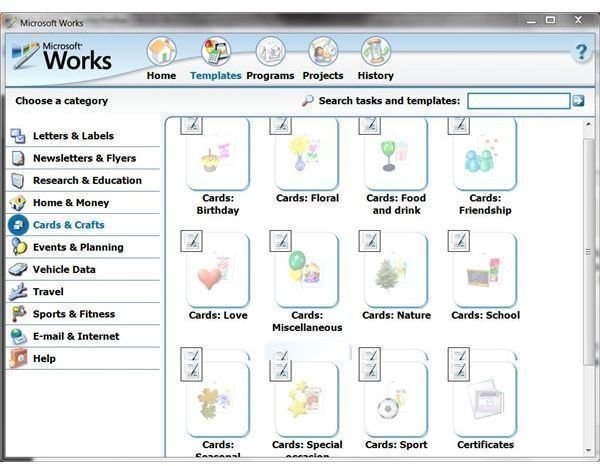
Task: Open the Cards: Seasonal template
Action: (x=218, y=399)
